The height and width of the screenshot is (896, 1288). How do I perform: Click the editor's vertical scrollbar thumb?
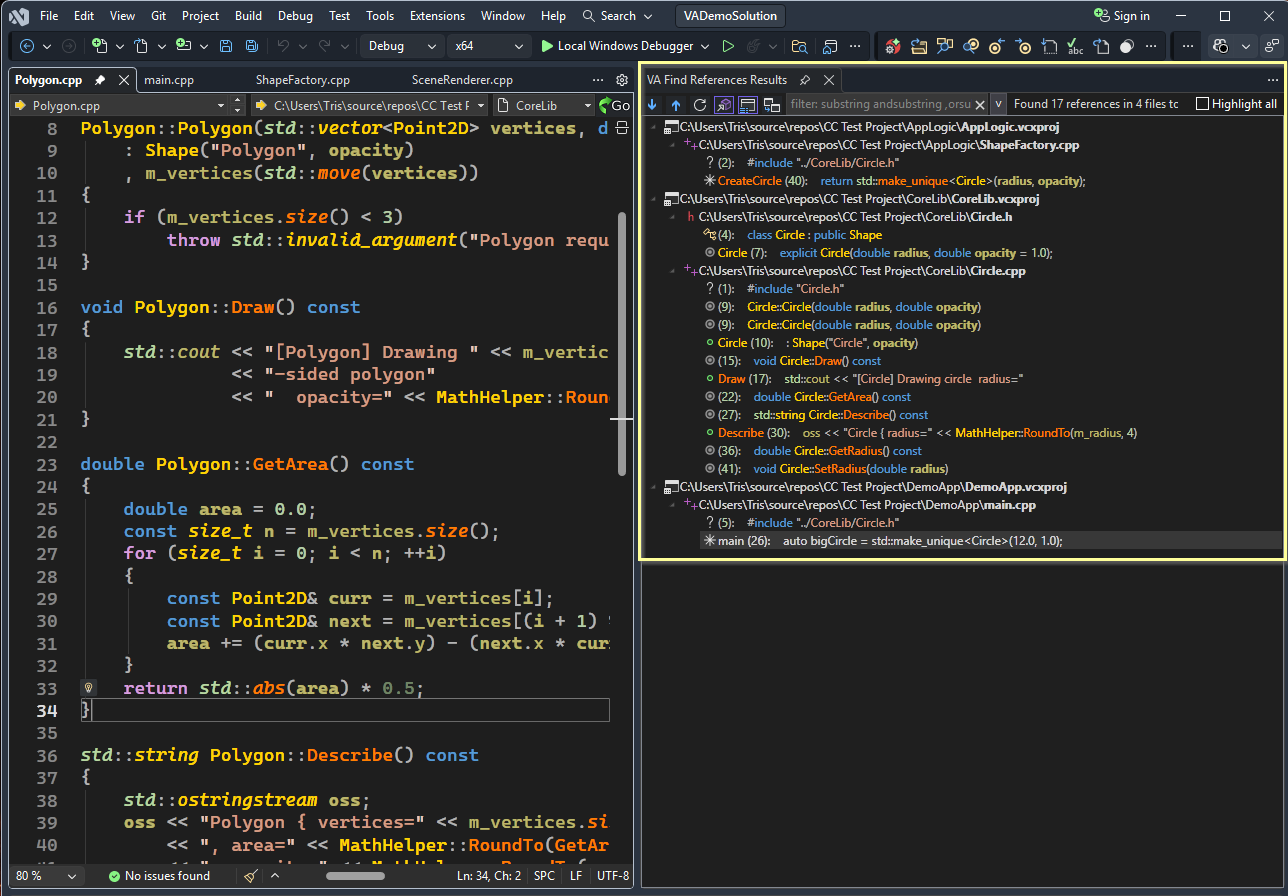(622, 343)
